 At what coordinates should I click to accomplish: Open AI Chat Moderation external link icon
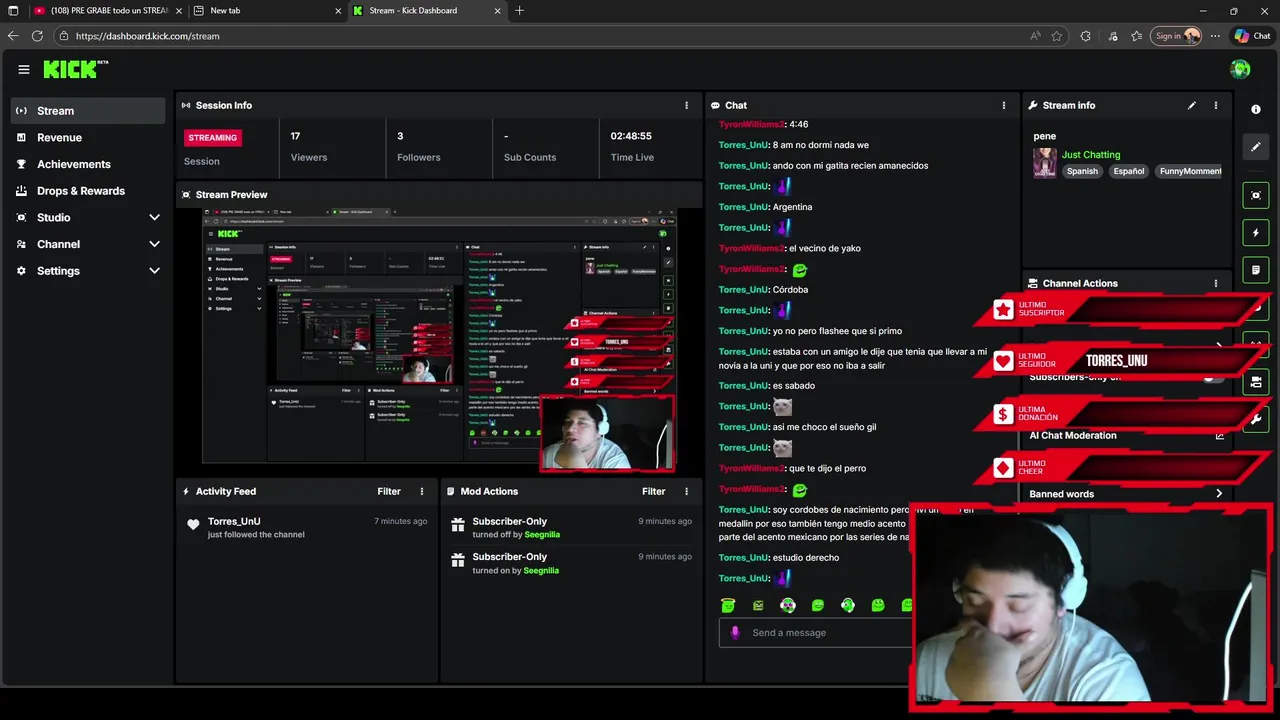(1219, 435)
